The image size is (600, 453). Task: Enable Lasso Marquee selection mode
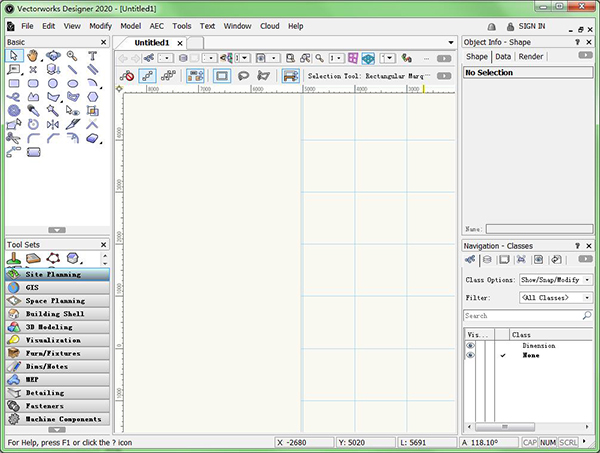243,76
